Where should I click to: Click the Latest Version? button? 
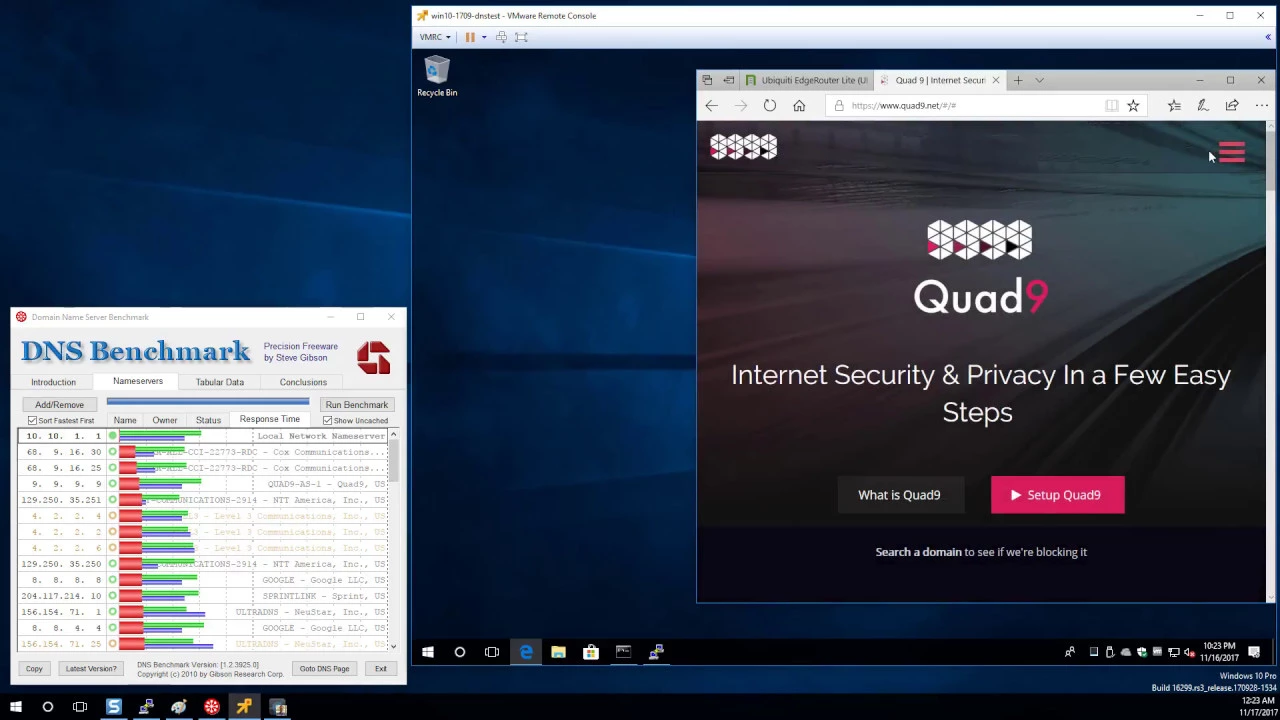(x=91, y=669)
